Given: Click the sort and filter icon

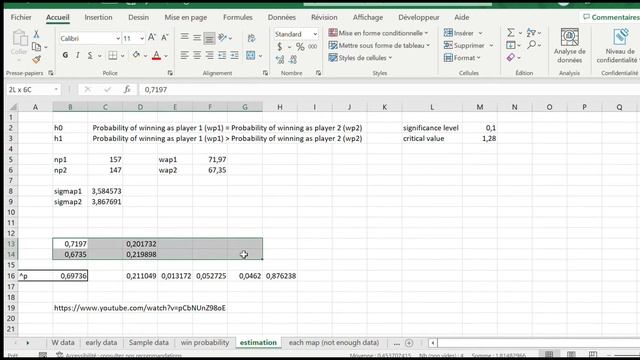Looking at the screenshot, I should tap(531, 32).
